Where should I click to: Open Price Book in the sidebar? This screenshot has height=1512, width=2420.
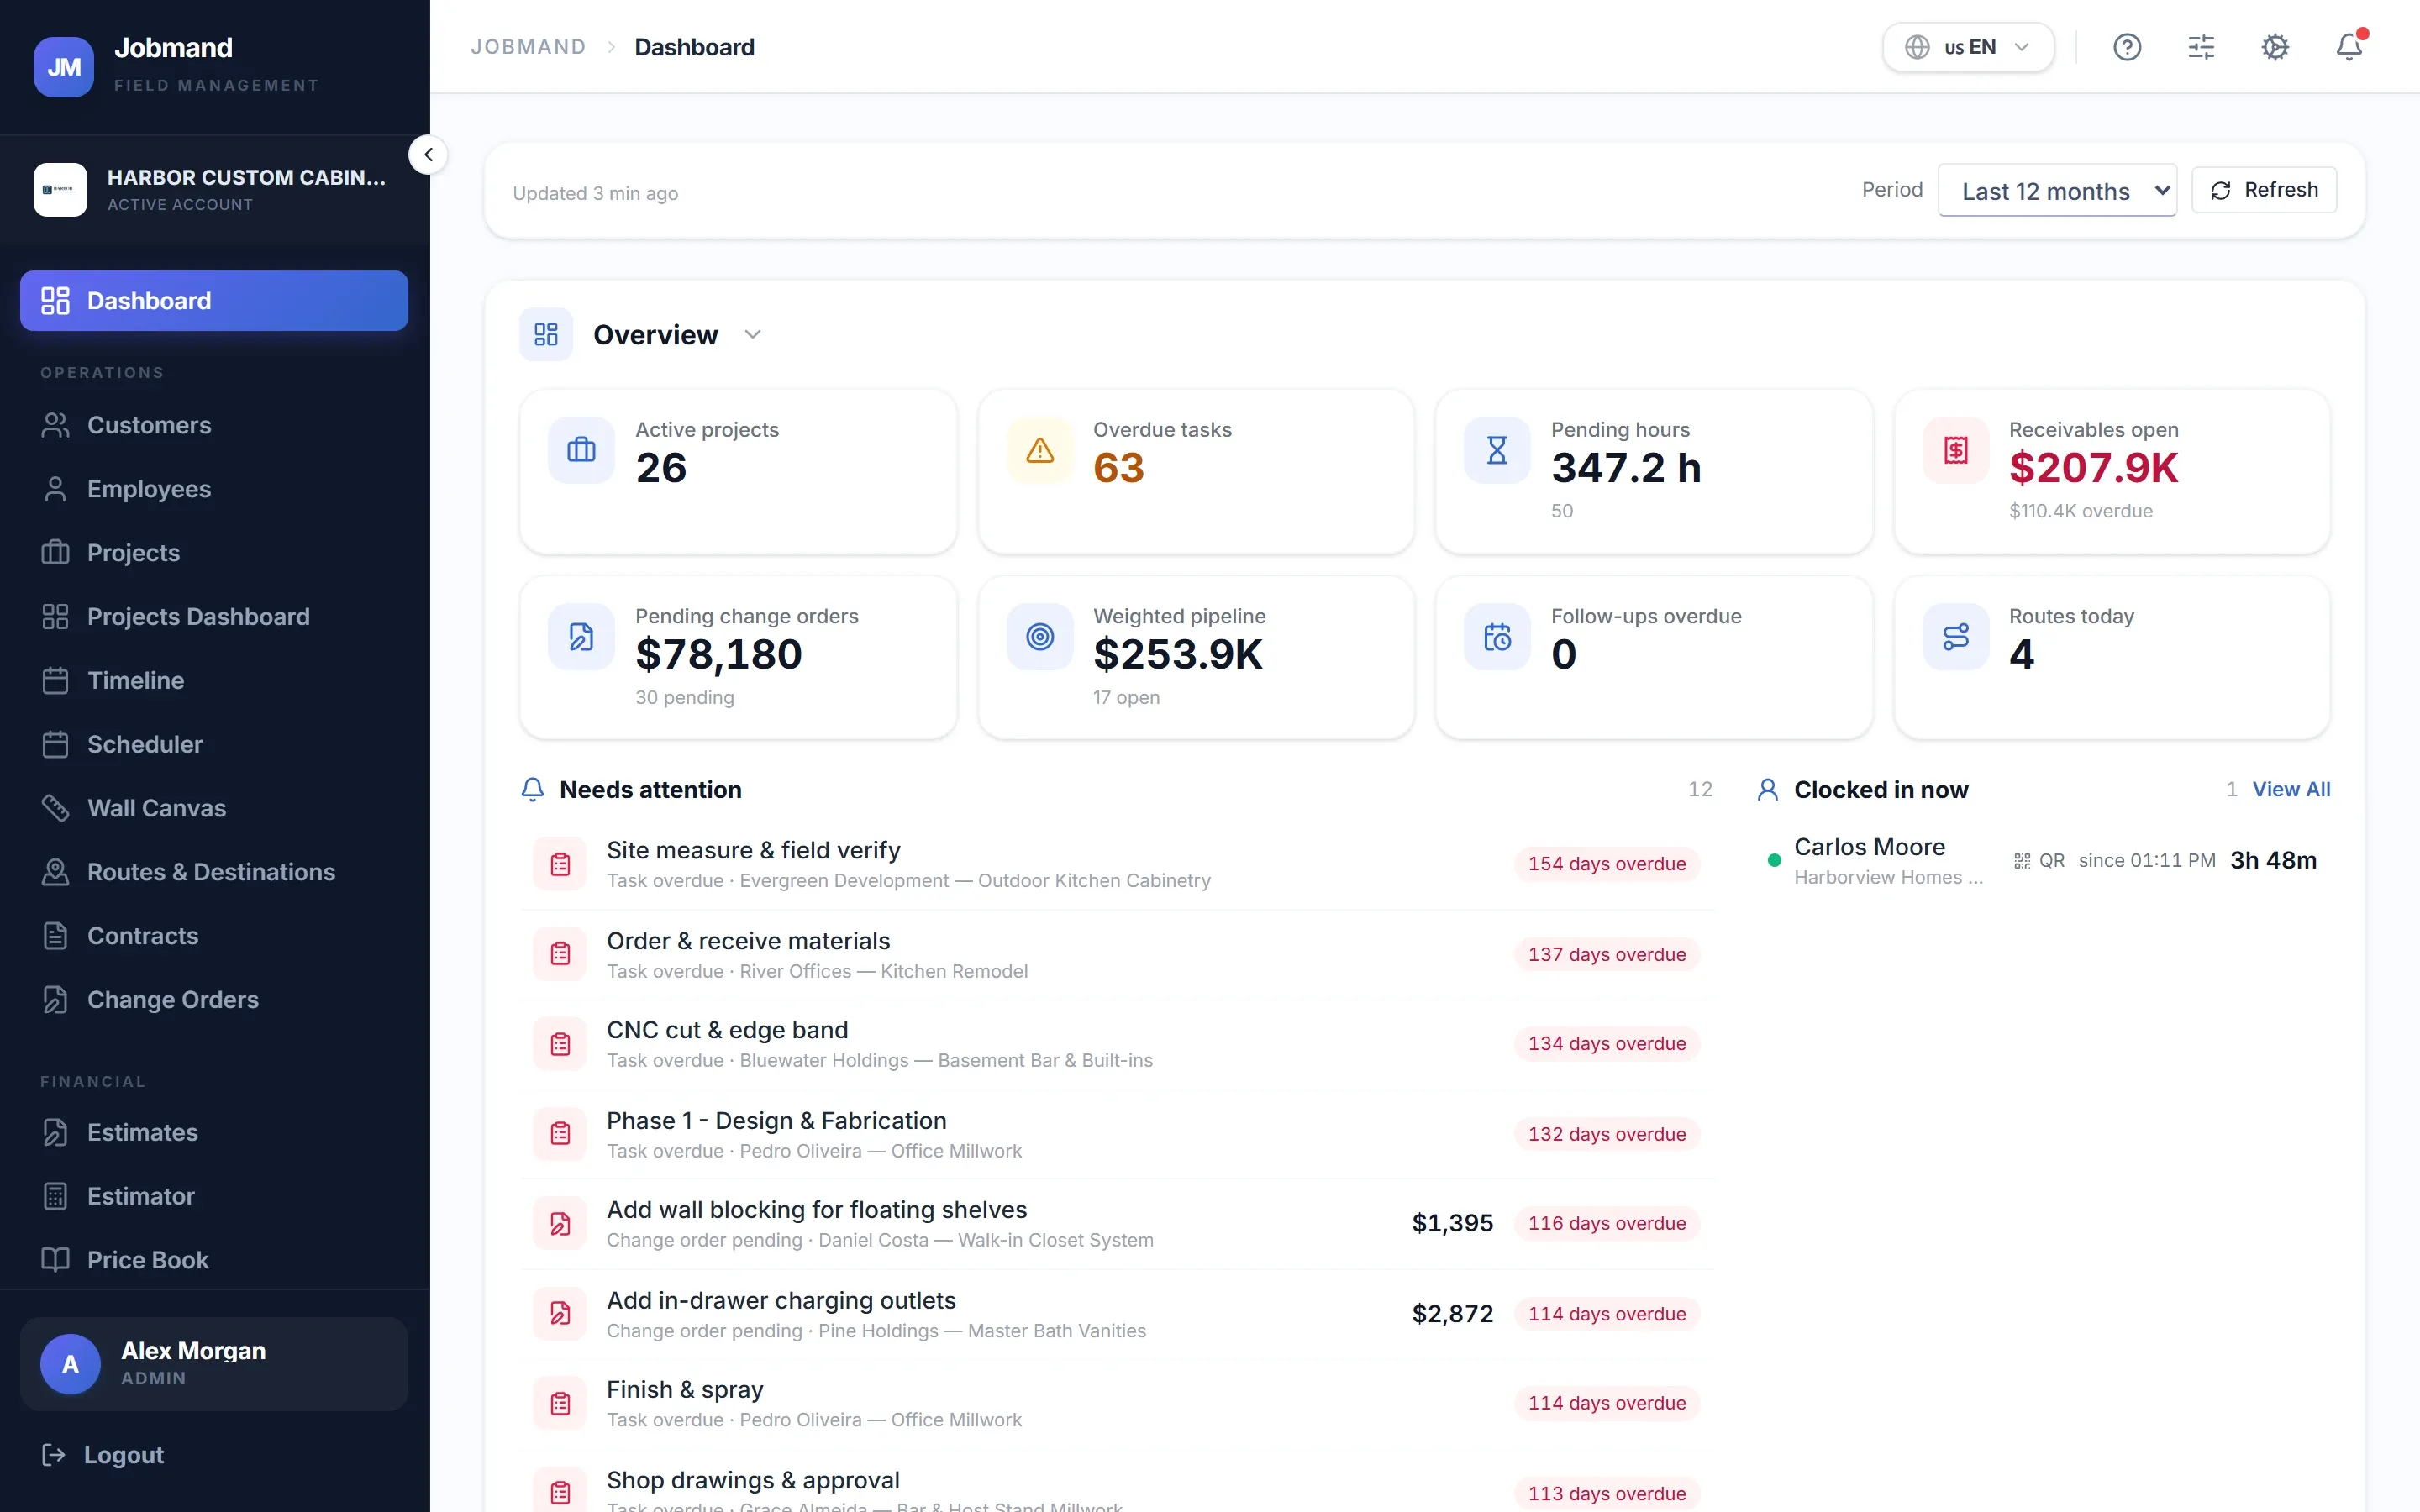[214, 1260]
